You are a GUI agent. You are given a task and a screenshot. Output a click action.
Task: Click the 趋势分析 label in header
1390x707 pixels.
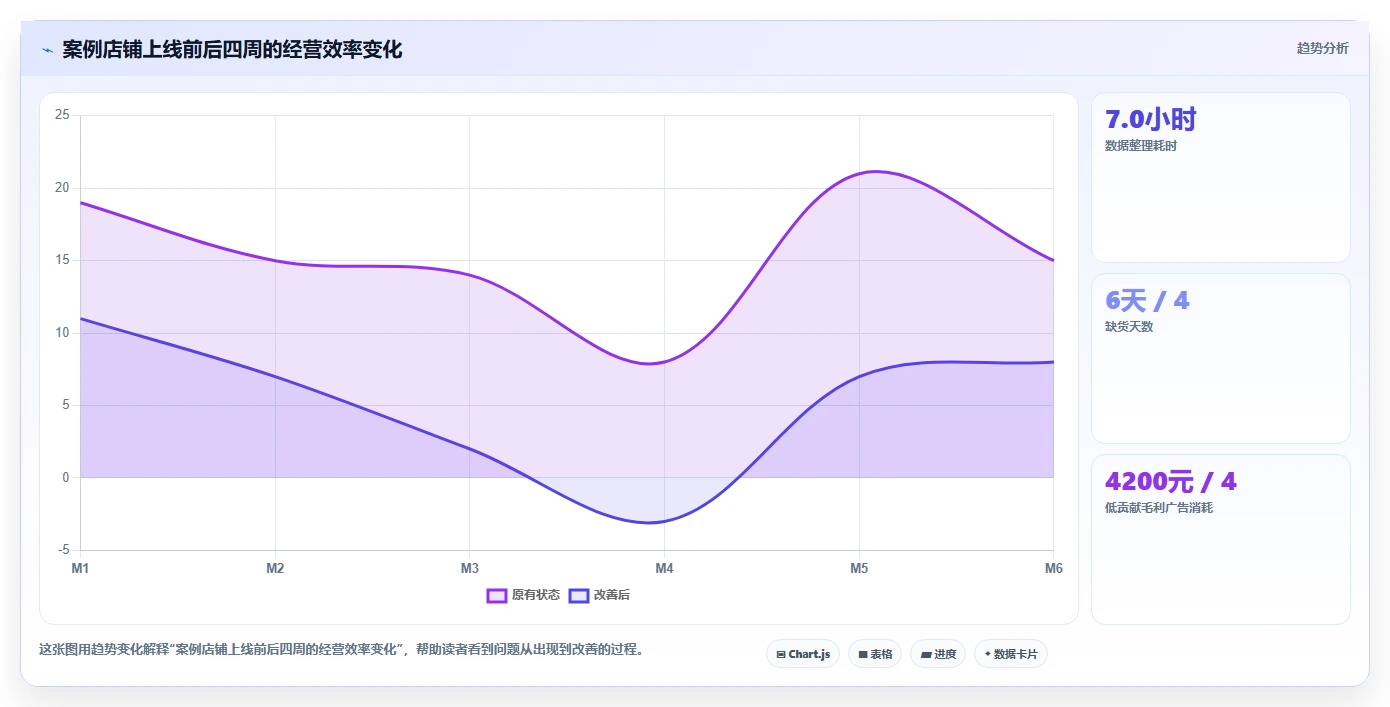[x=1322, y=48]
